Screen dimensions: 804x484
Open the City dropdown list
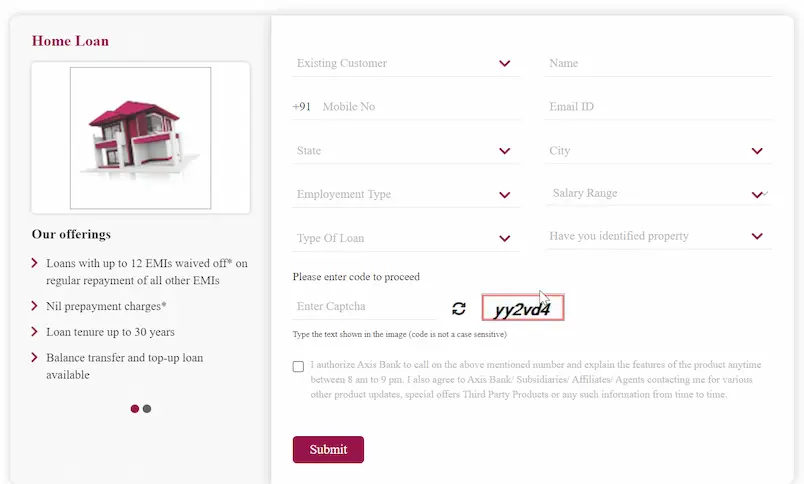pos(658,151)
